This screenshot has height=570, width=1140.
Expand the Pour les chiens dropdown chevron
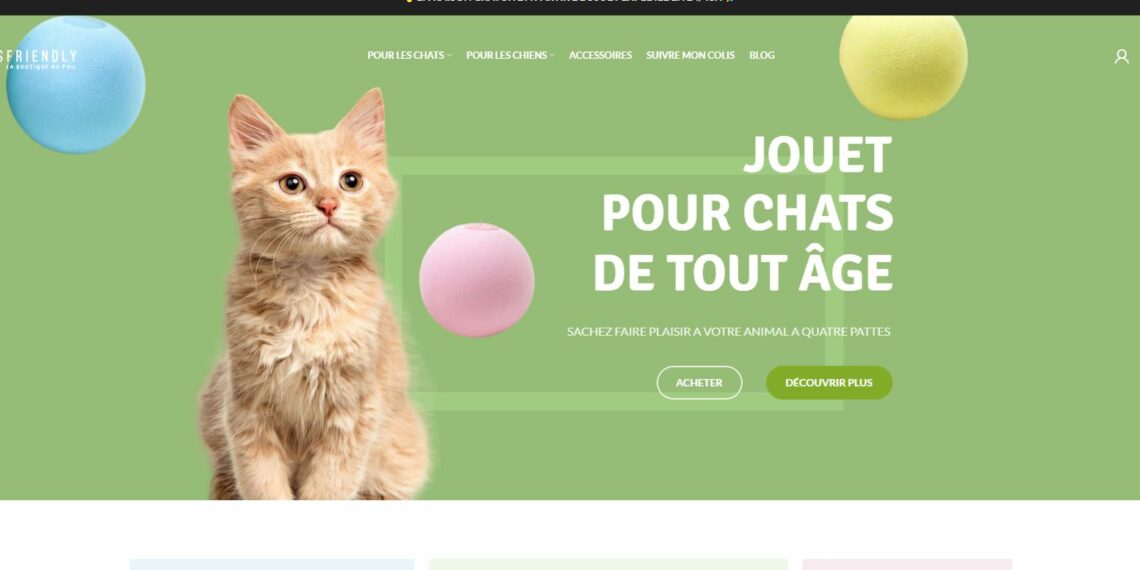552,55
